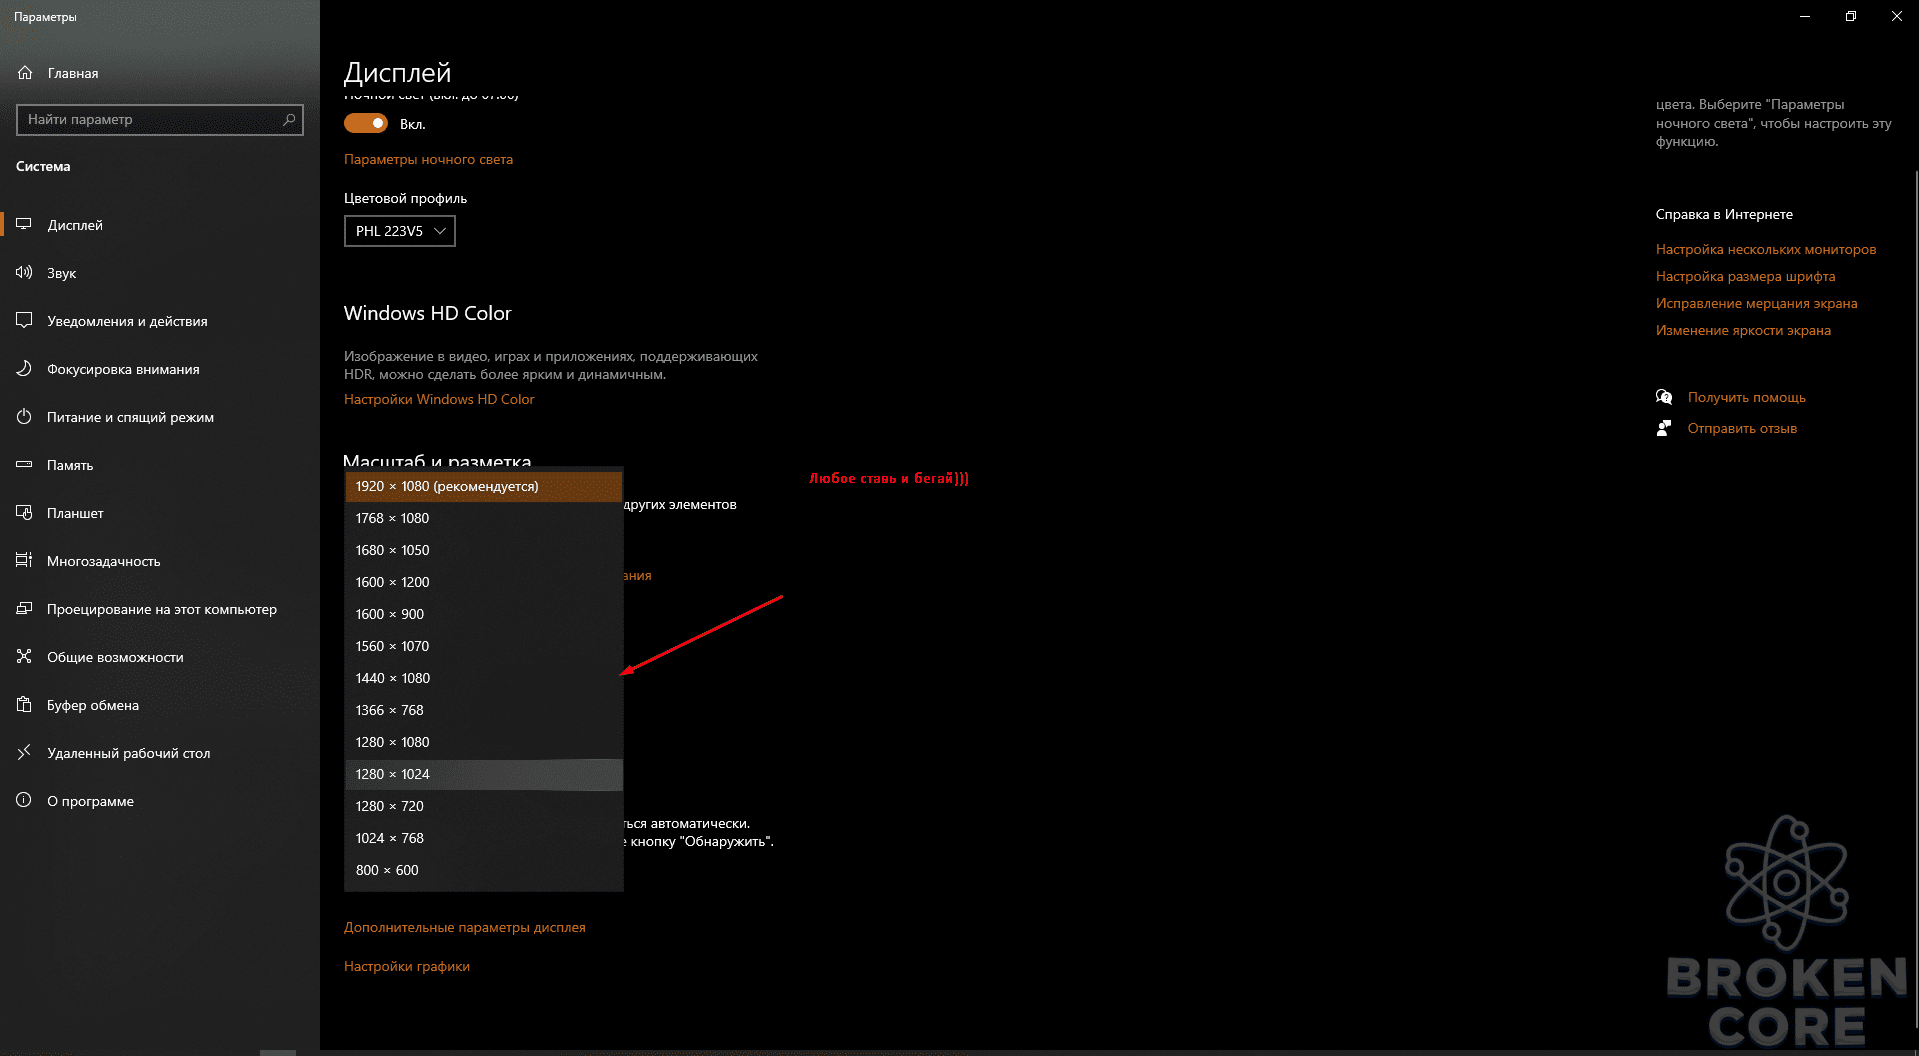The width and height of the screenshot is (1919, 1056).
Task: Pick 1440 × 1080 from the list
Action: pyautogui.click(x=484, y=678)
